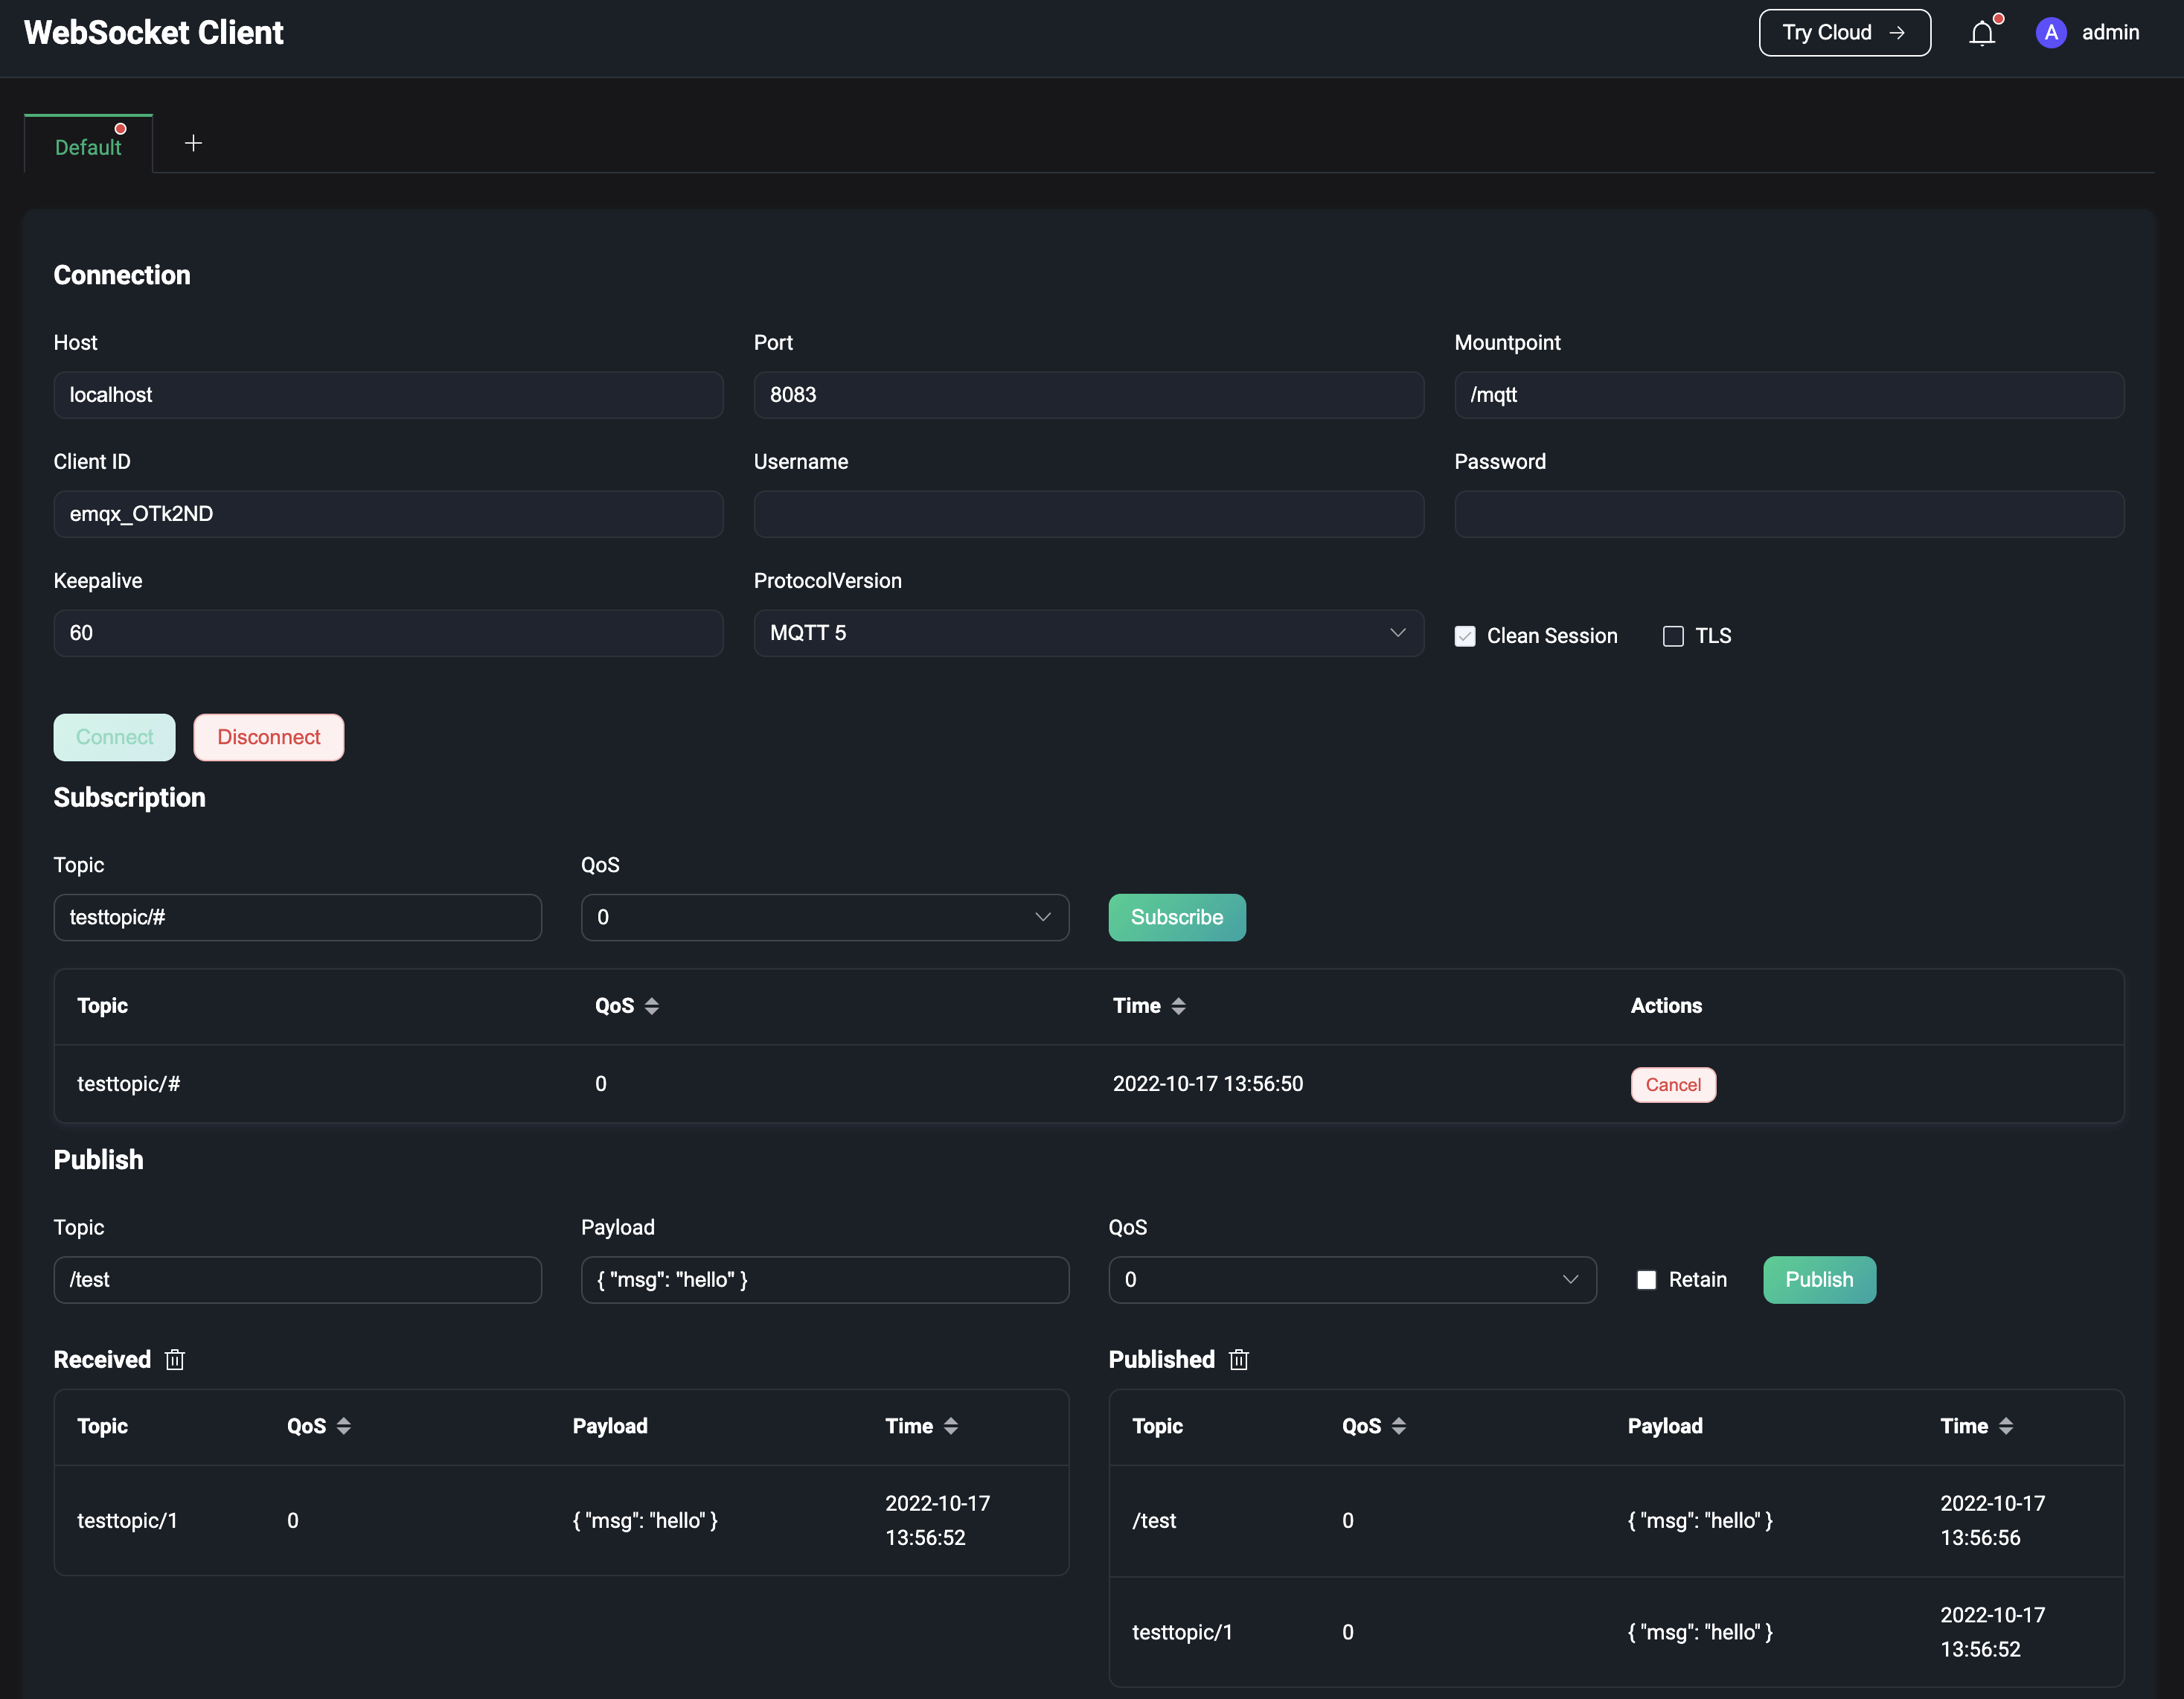Screen dimensions: 2184x1699
Task: Enable the TLS checkbox
Action: point(1673,636)
